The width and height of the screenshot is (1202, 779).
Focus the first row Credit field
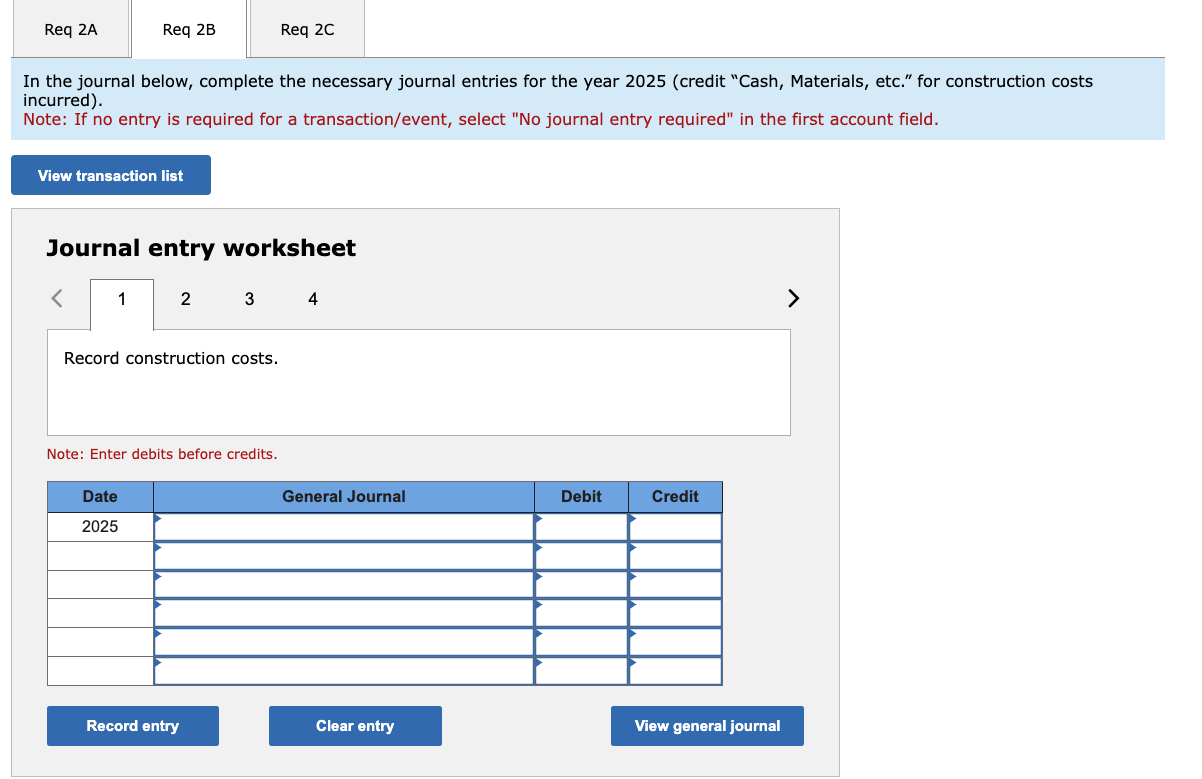point(675,526)
